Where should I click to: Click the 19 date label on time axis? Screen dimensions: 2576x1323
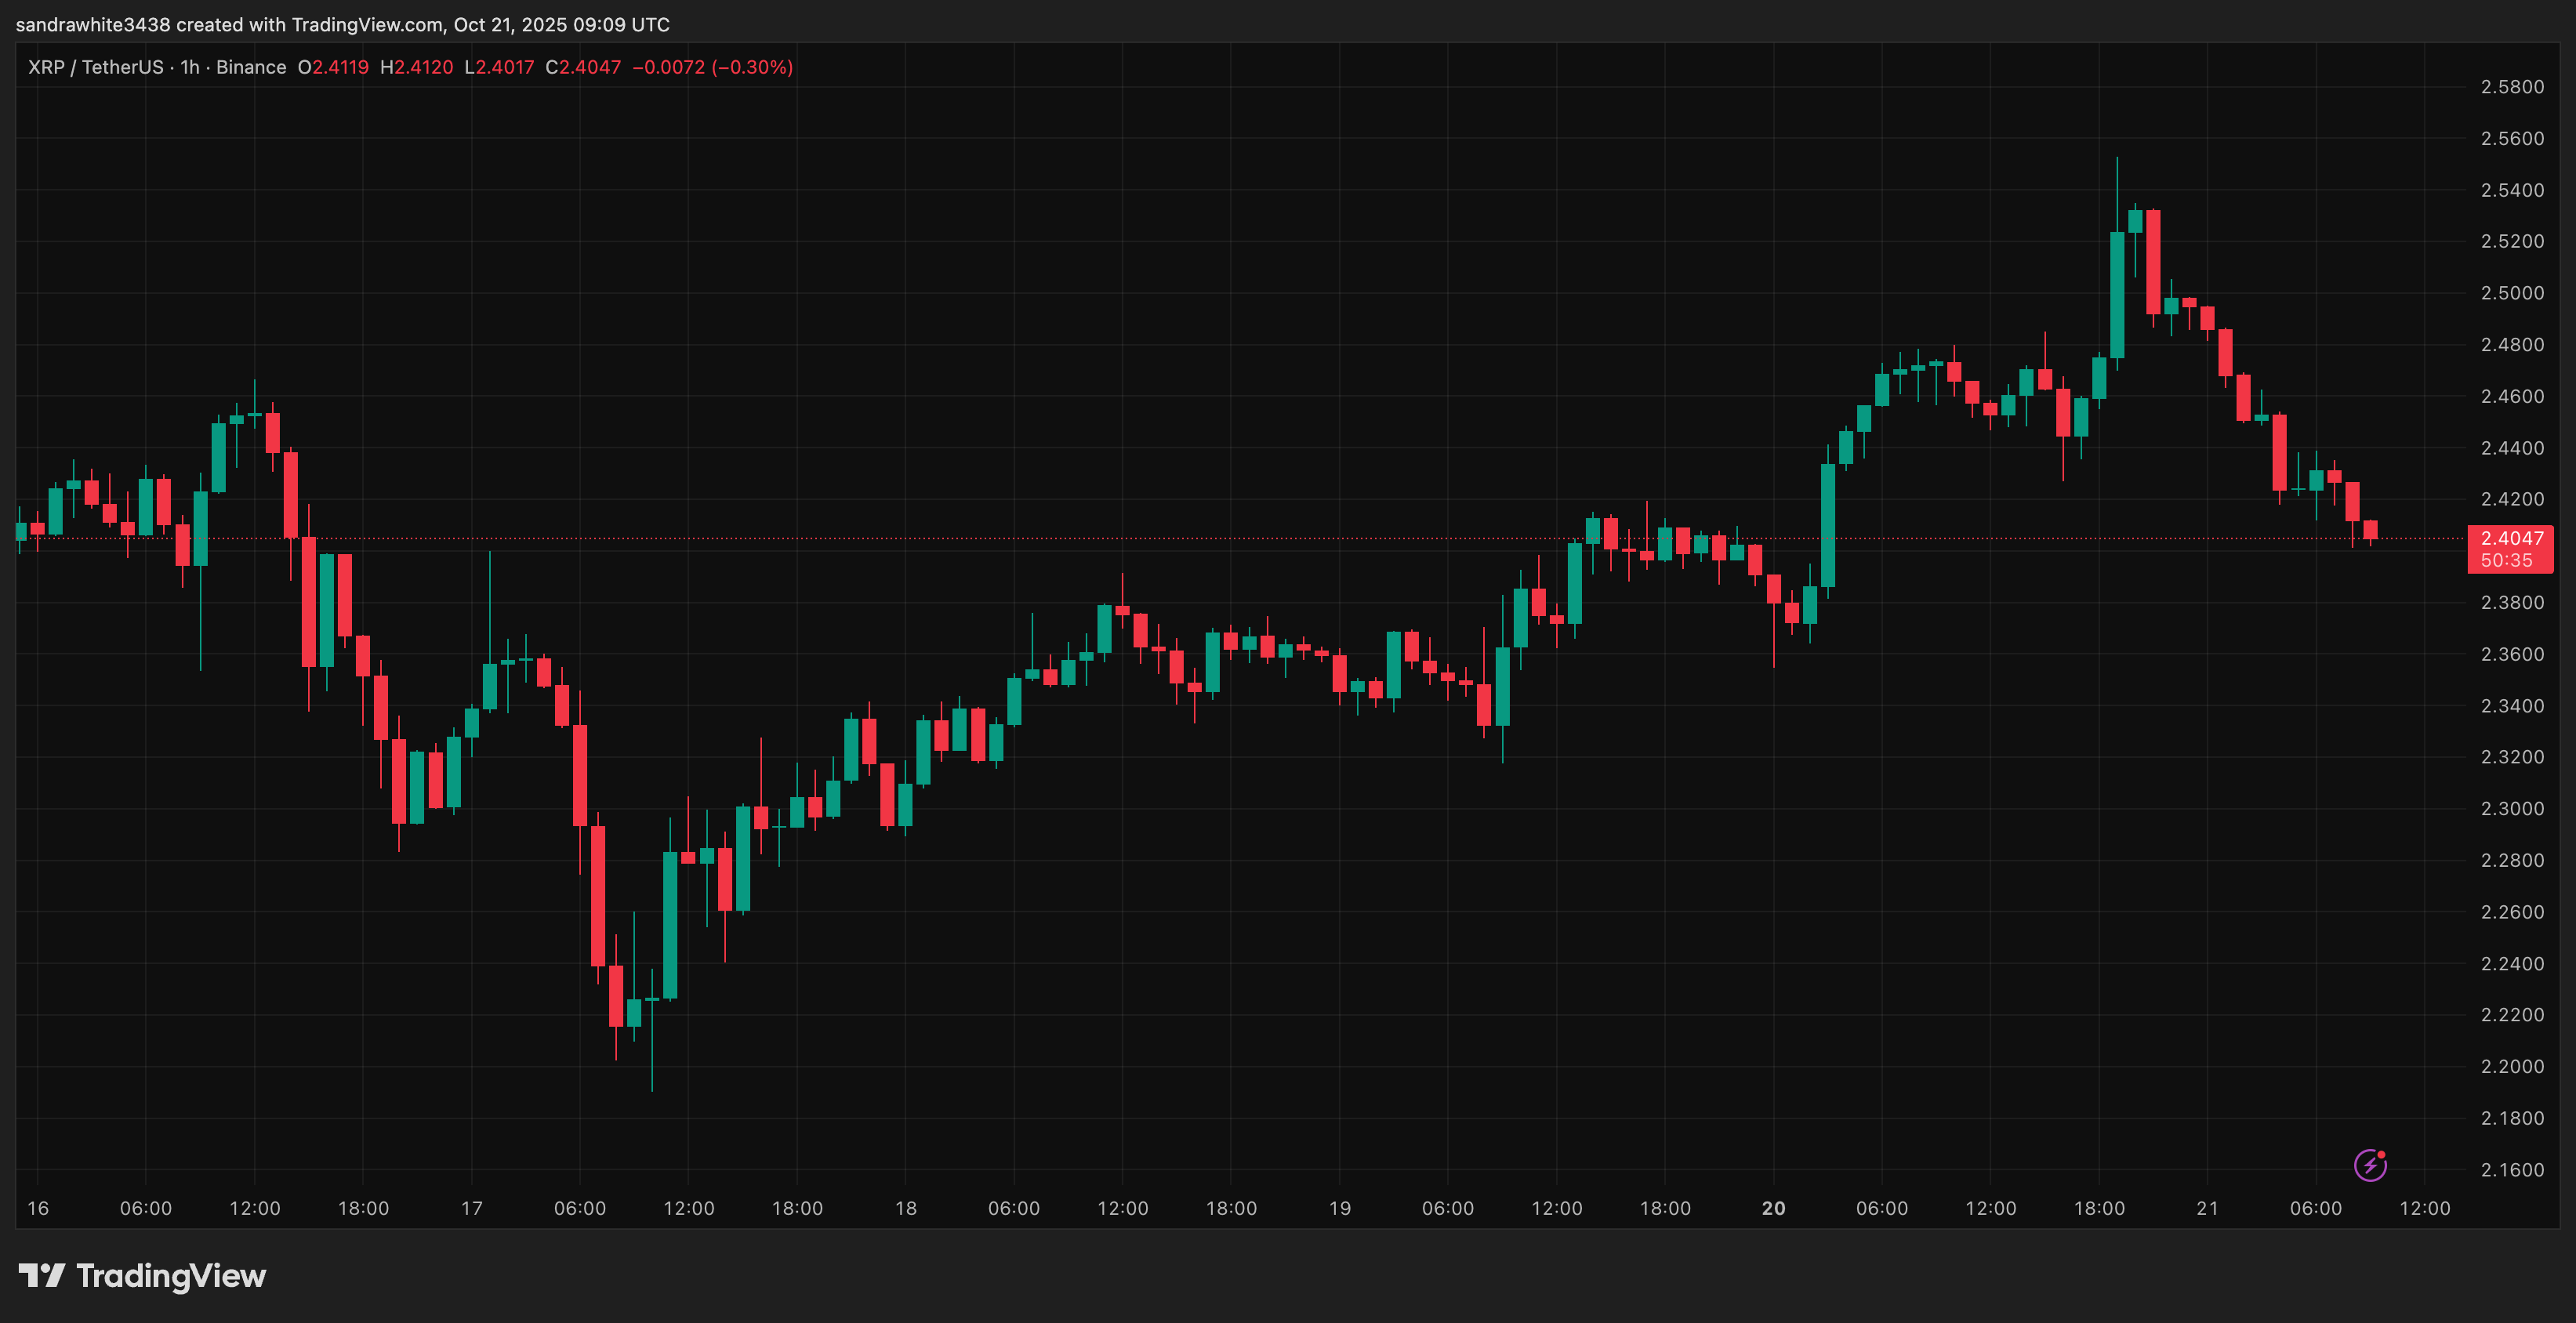point(1339,1208)
